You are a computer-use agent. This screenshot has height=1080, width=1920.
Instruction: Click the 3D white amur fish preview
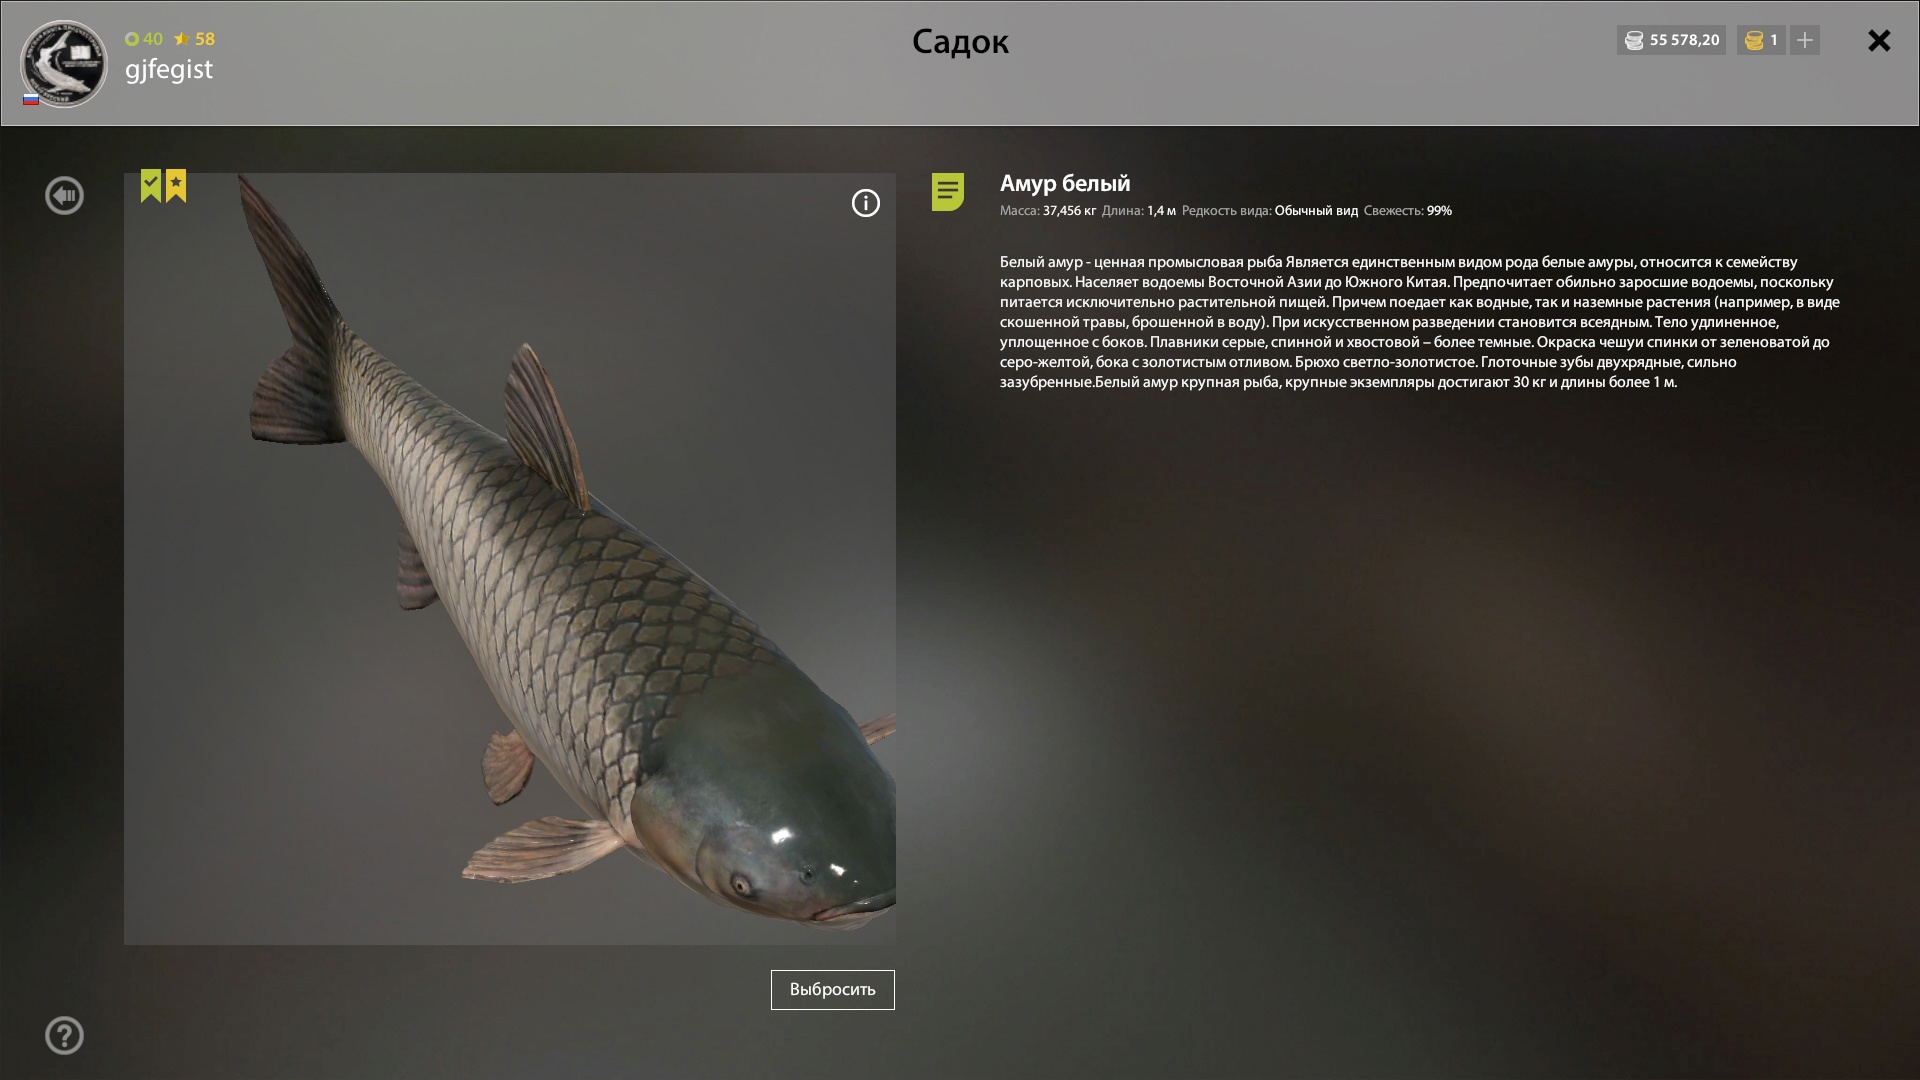[510, 559]
